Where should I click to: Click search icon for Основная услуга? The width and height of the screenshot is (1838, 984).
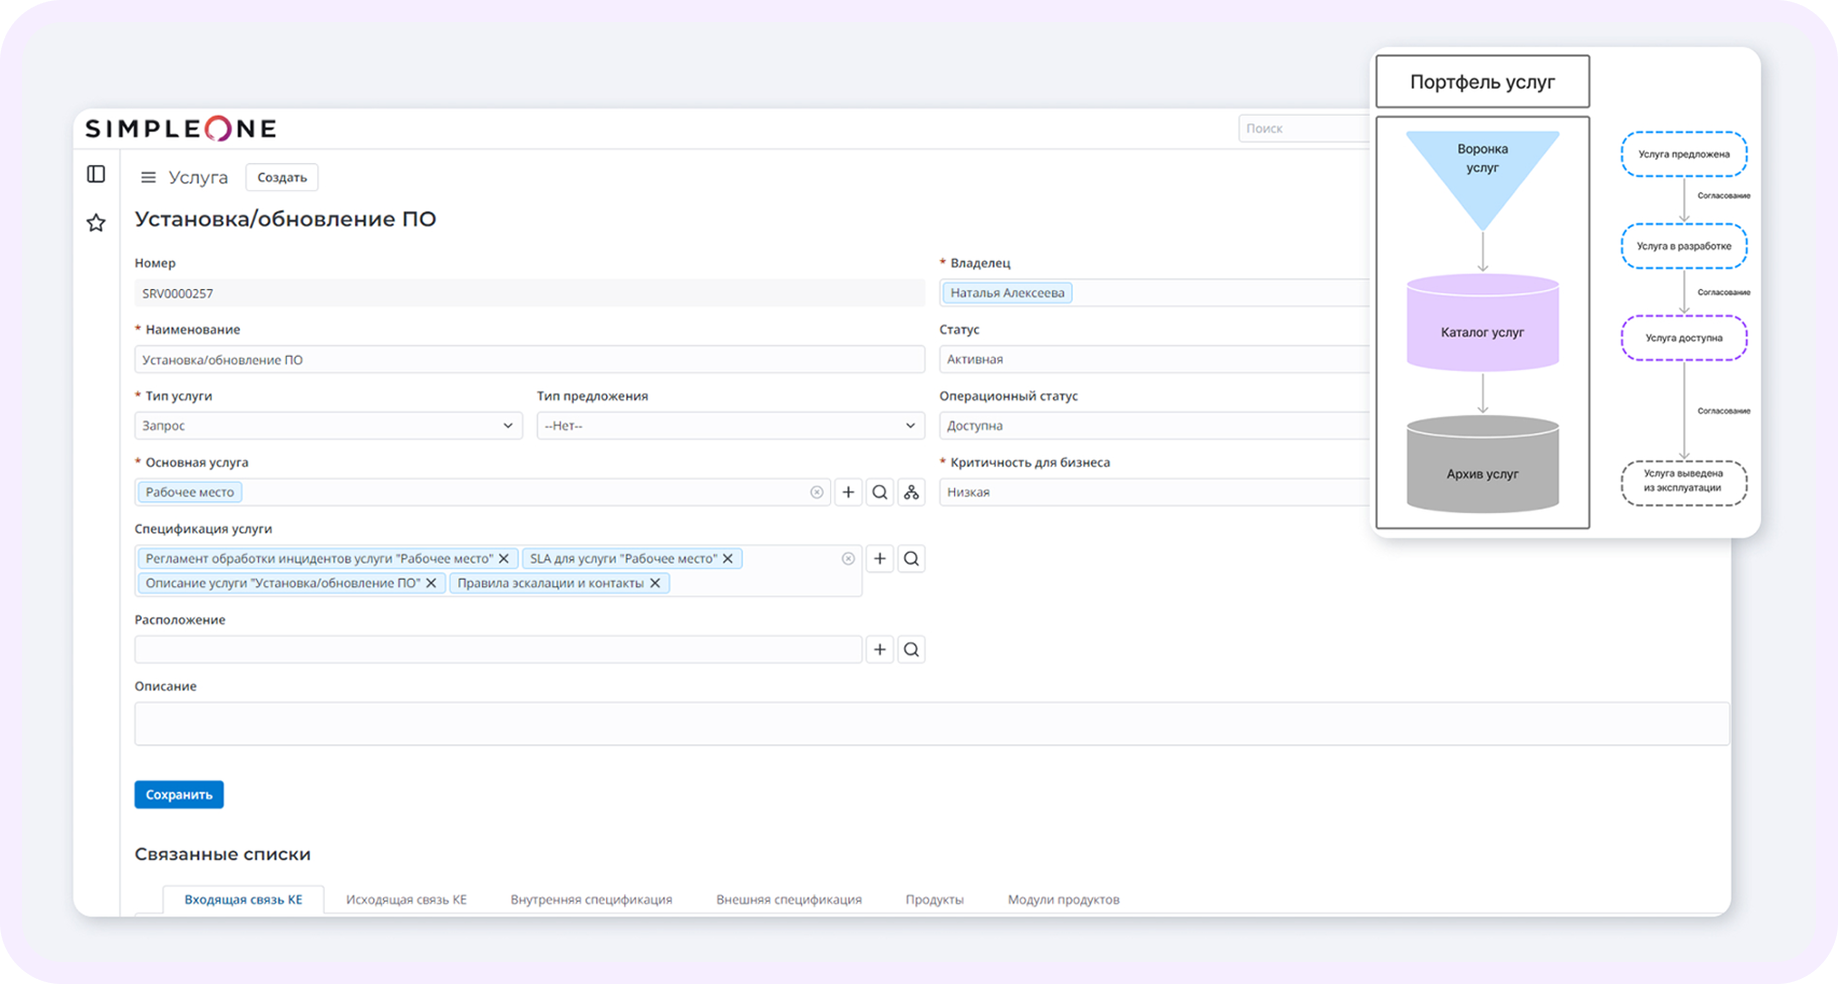(x=880, y=492)
